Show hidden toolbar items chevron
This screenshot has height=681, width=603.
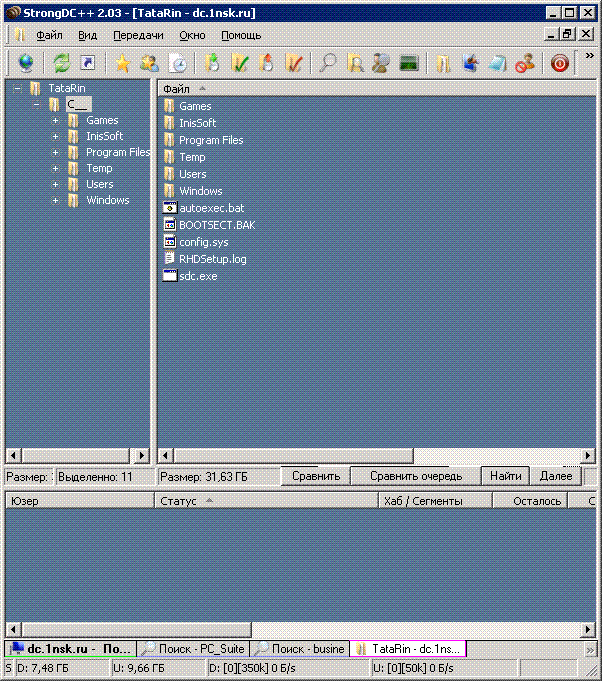click(590, 56)
